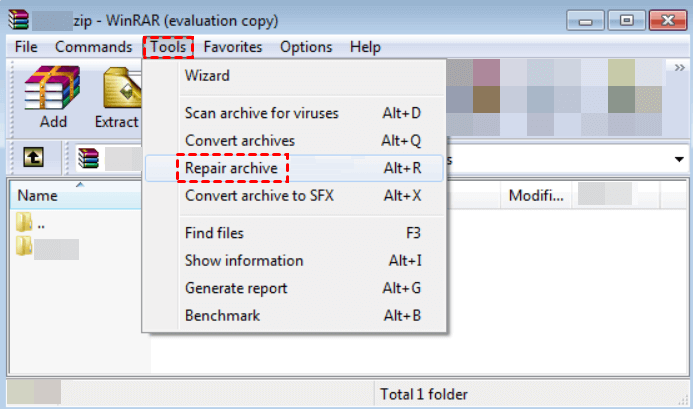Screen dimensions: 693x409
Task: Click the Tools menu
Action: (x=168, y=47)
